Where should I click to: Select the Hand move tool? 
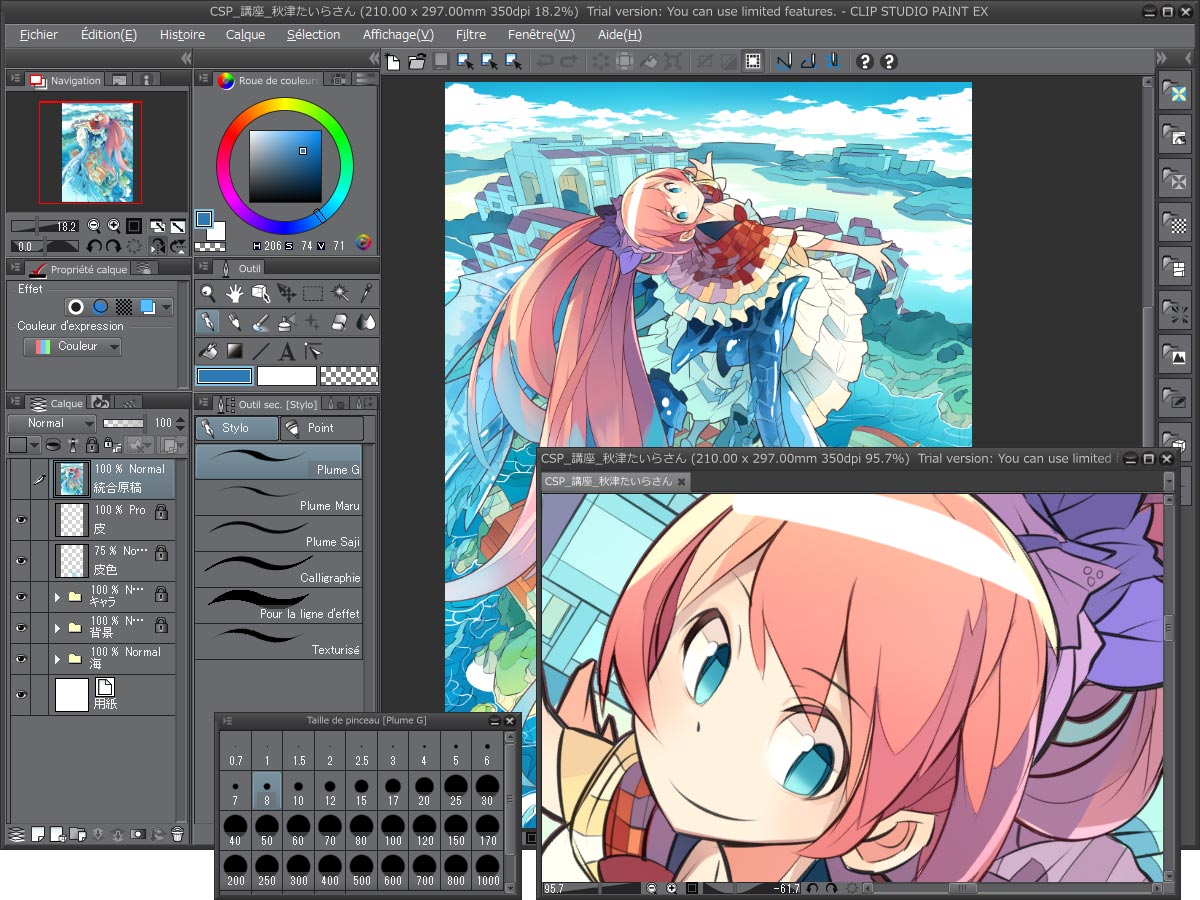[235, 293]
